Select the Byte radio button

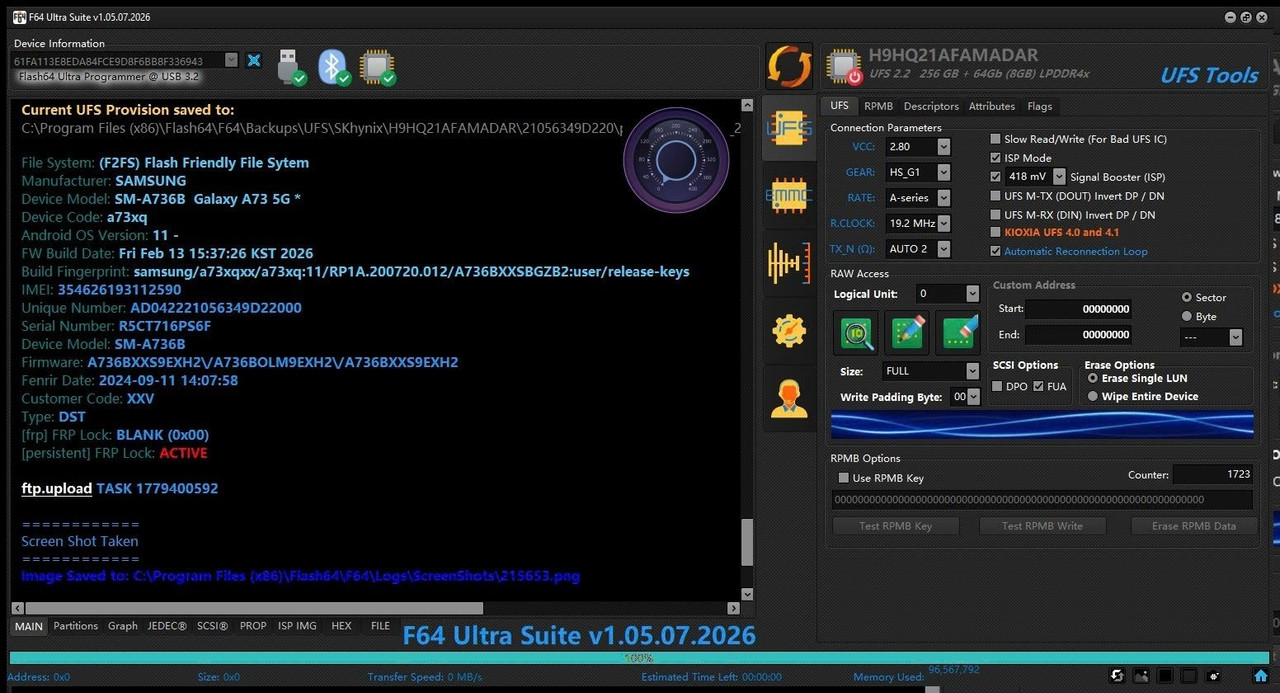click(1187, 316)
